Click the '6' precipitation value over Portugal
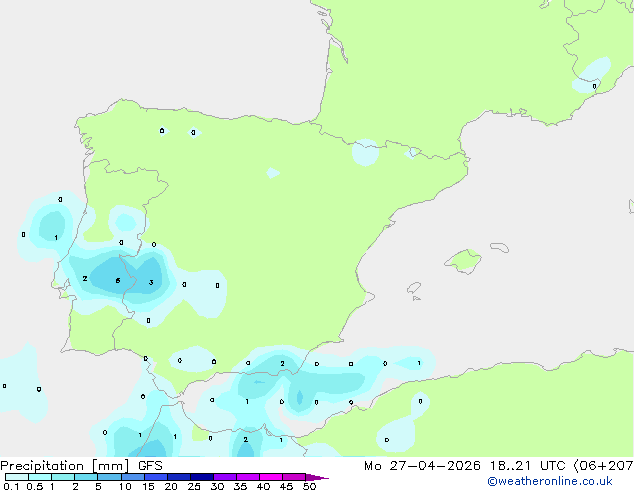Image resolution: width=634 pixels, height=490 pixels. point(118,280)
